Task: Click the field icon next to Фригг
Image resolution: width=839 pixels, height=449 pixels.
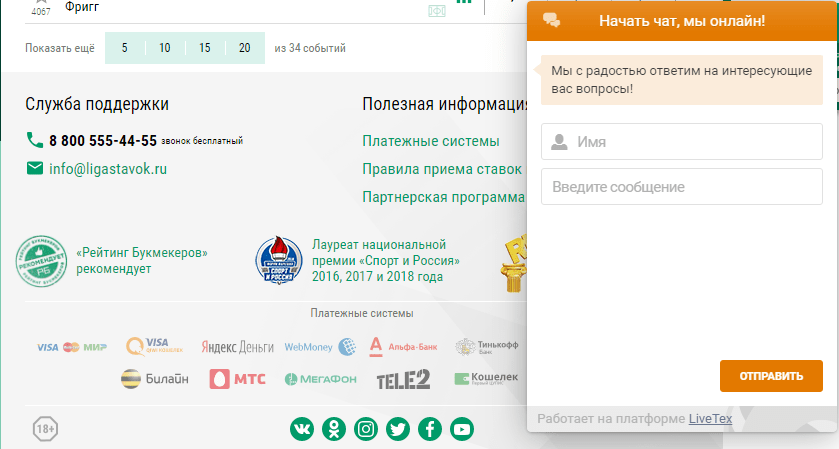Action: point(437,11)
